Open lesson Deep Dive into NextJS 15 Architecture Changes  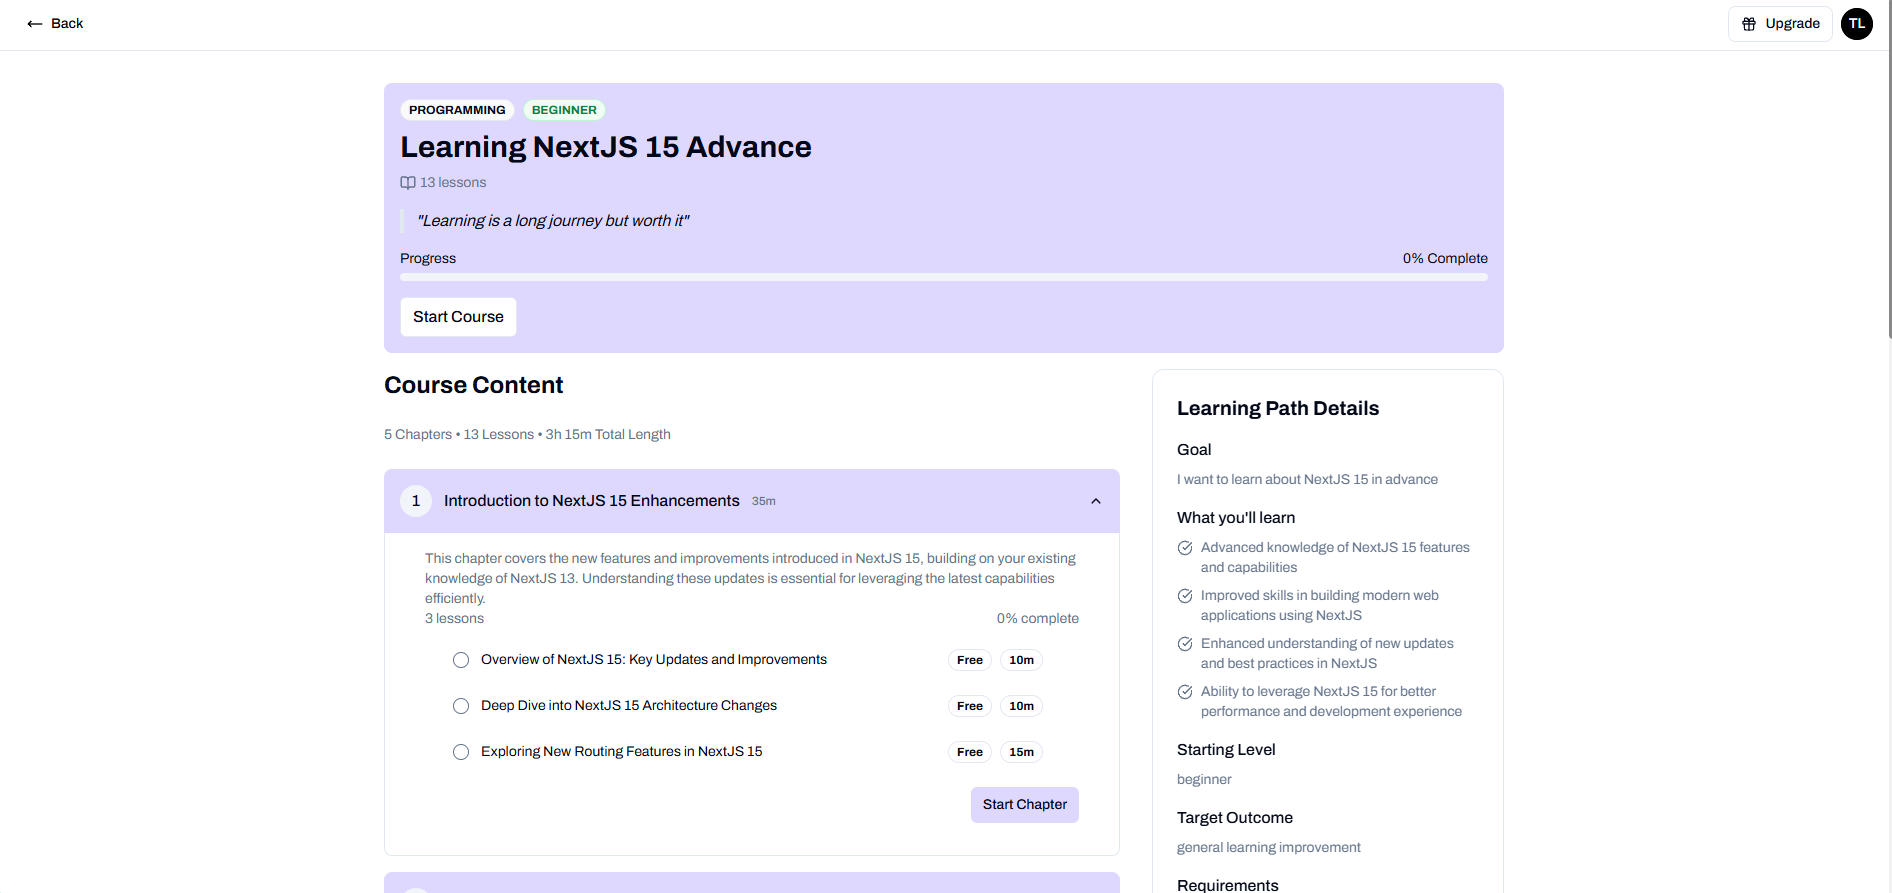(x=629, y=706)
